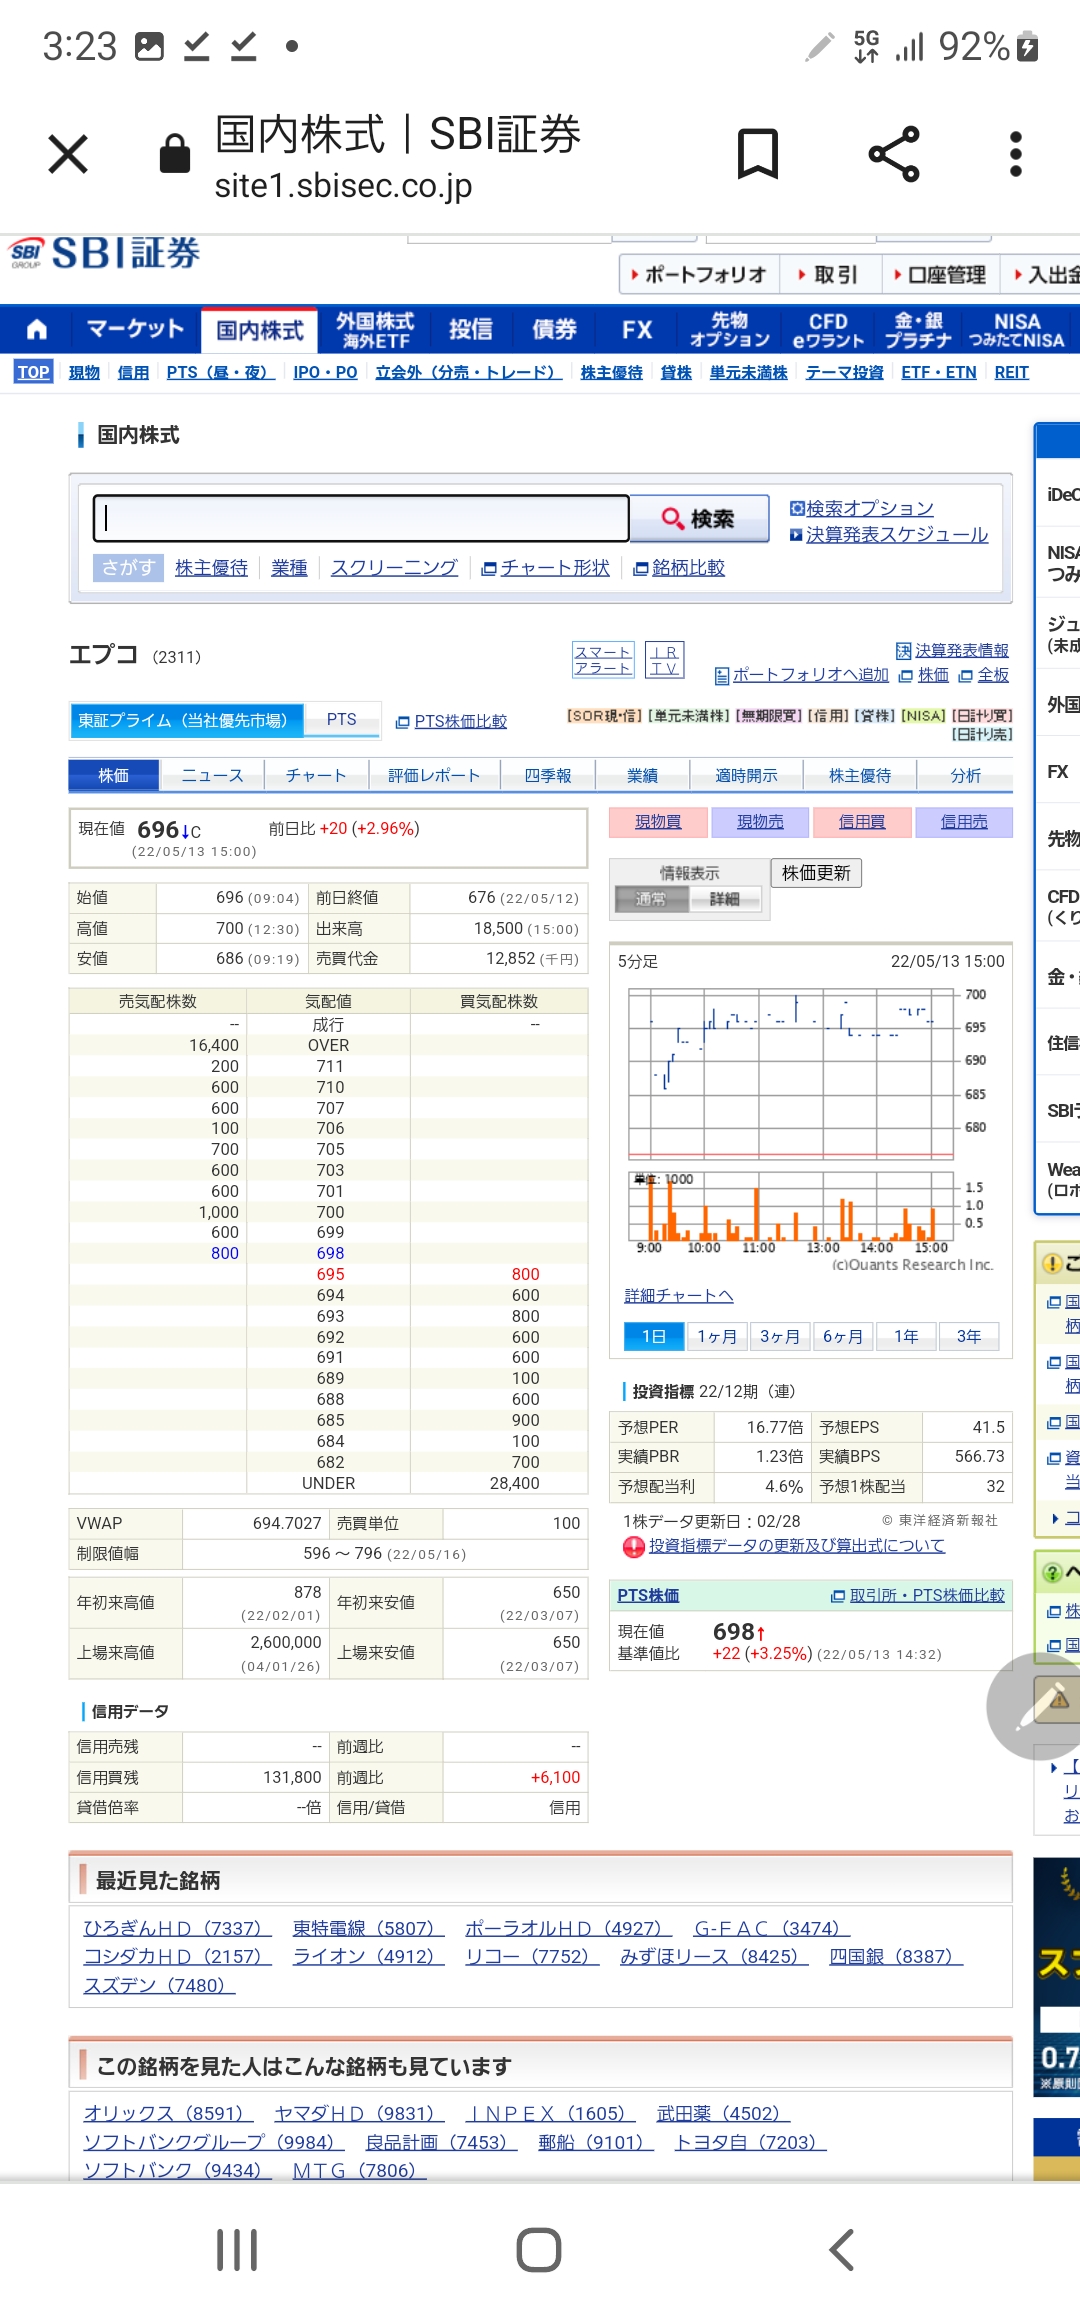Switch to the 分析 tab

tap(966, 775)
